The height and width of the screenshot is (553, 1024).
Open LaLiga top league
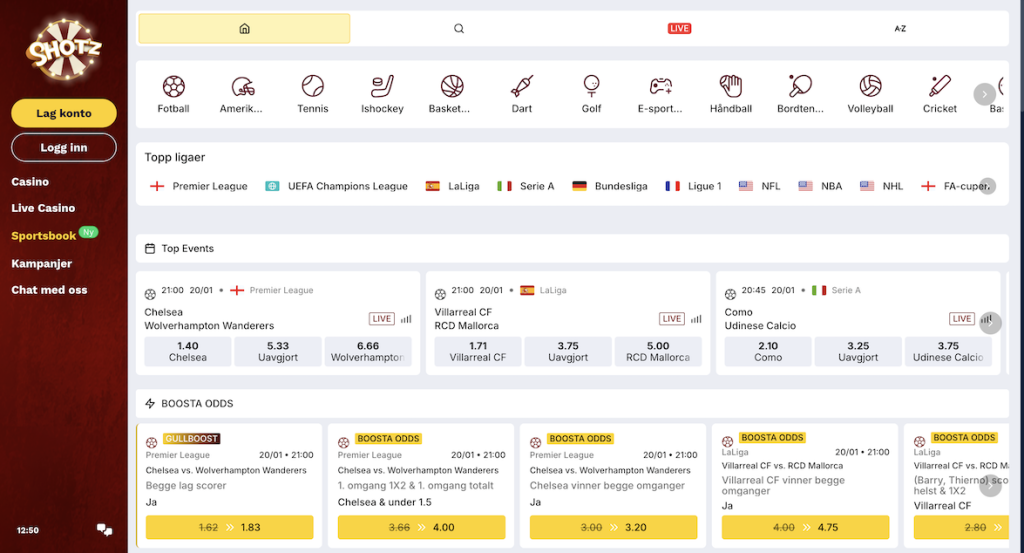452,186
